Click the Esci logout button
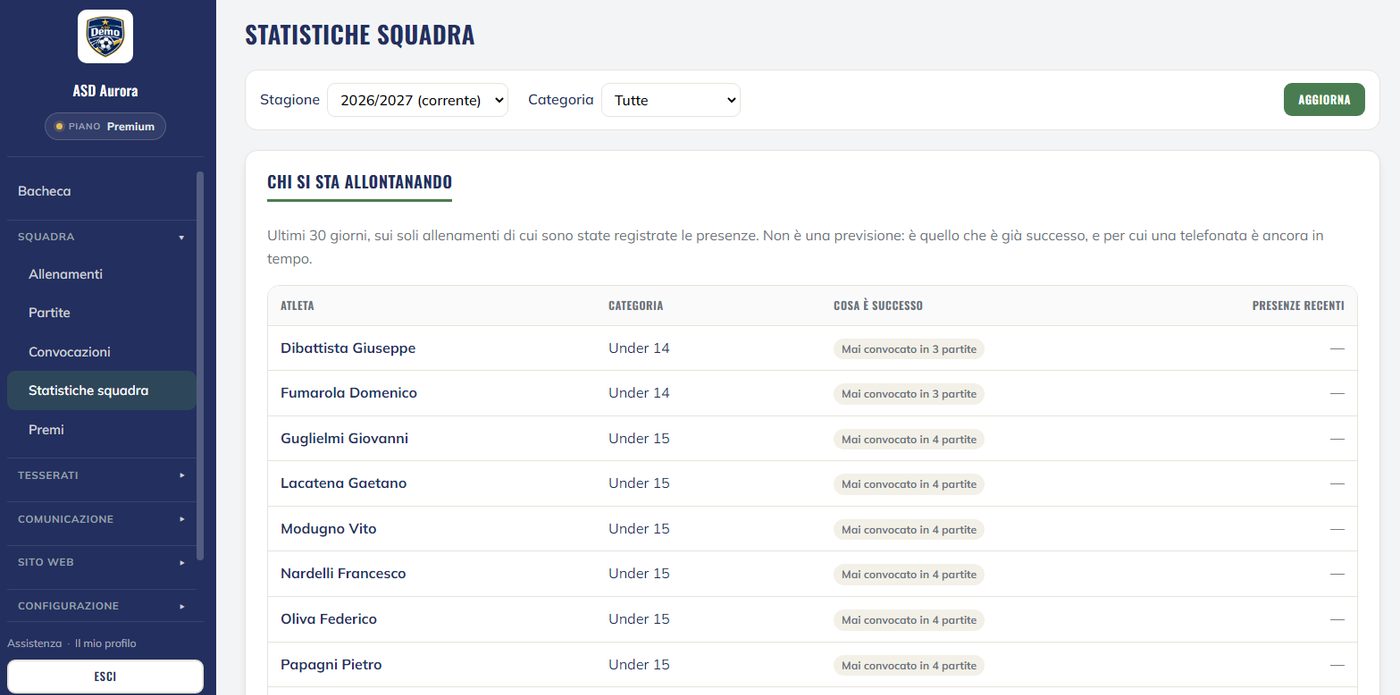This screenshot has height=695, width=1400. coord(105,676)
